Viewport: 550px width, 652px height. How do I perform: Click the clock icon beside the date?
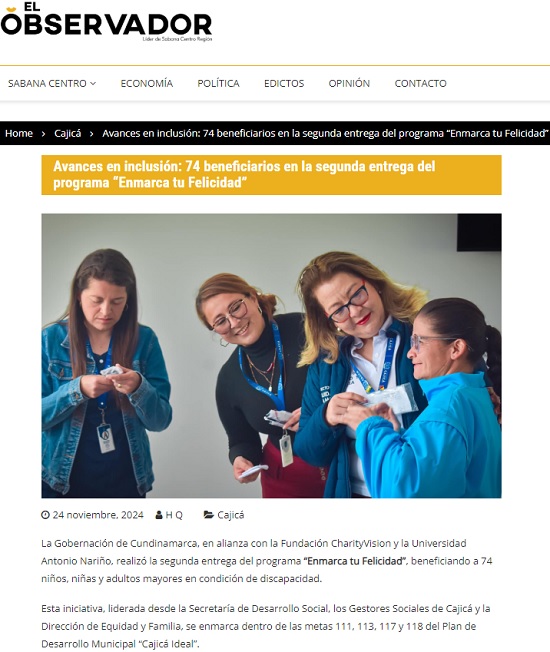[x=45, y=515]
